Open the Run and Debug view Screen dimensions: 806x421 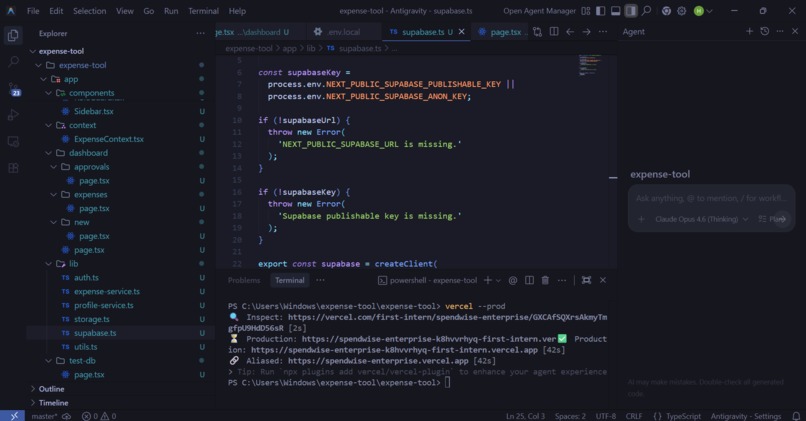13,115
